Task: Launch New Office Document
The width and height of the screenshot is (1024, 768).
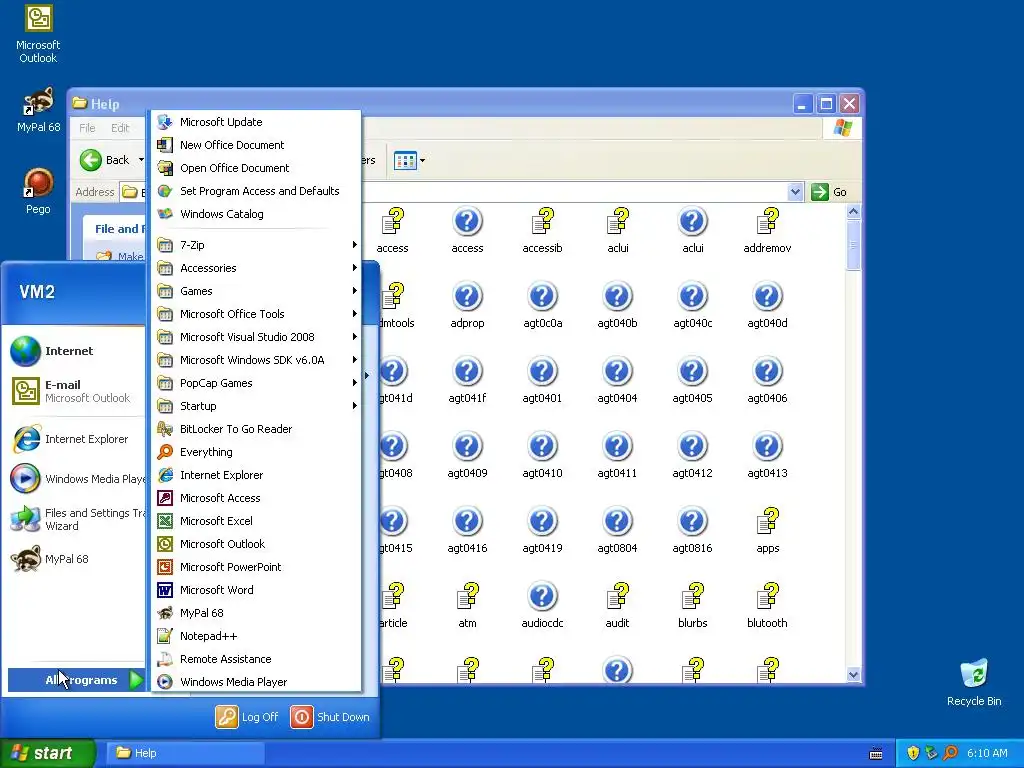Action: (256, 145)
